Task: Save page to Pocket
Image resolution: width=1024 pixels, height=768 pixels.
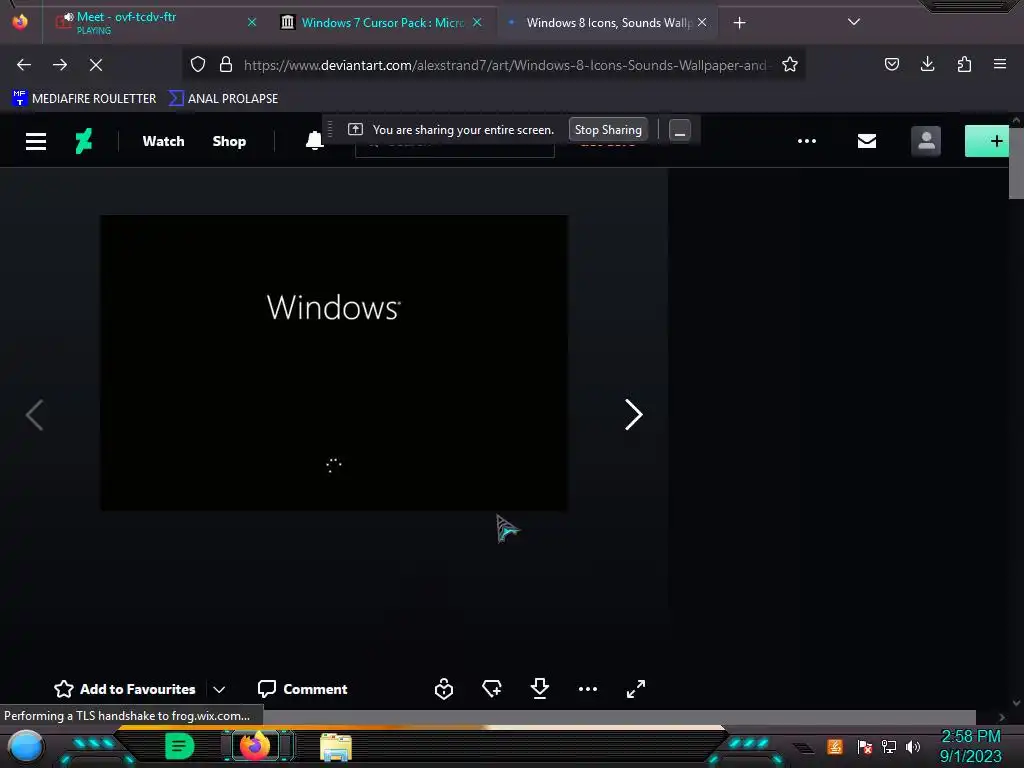Action: [x=891, y=64]
